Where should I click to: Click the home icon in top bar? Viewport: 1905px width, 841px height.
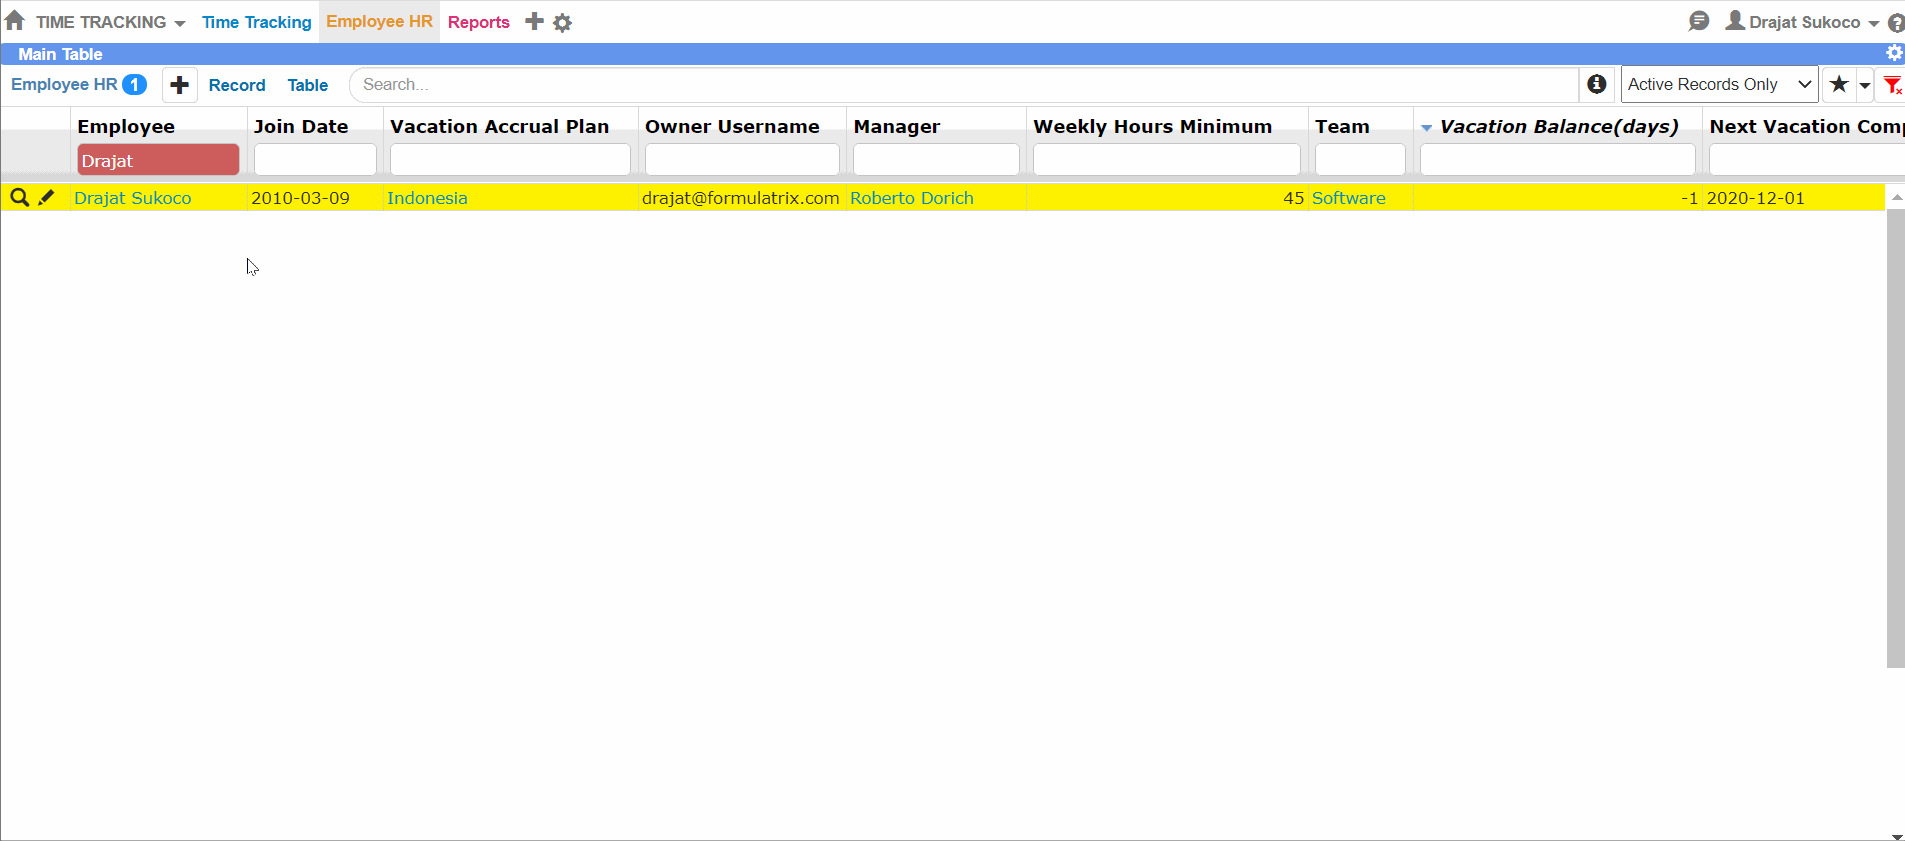[15, 21]
